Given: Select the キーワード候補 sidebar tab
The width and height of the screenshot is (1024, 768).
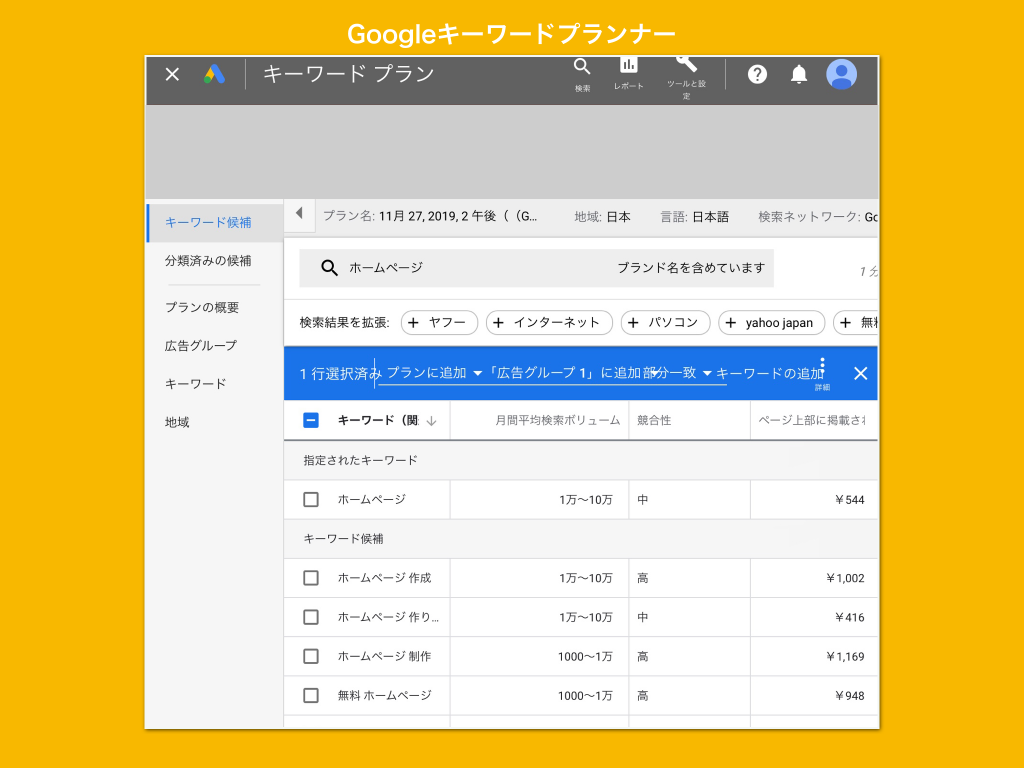Looking at the screenshot, I should 215,223.
